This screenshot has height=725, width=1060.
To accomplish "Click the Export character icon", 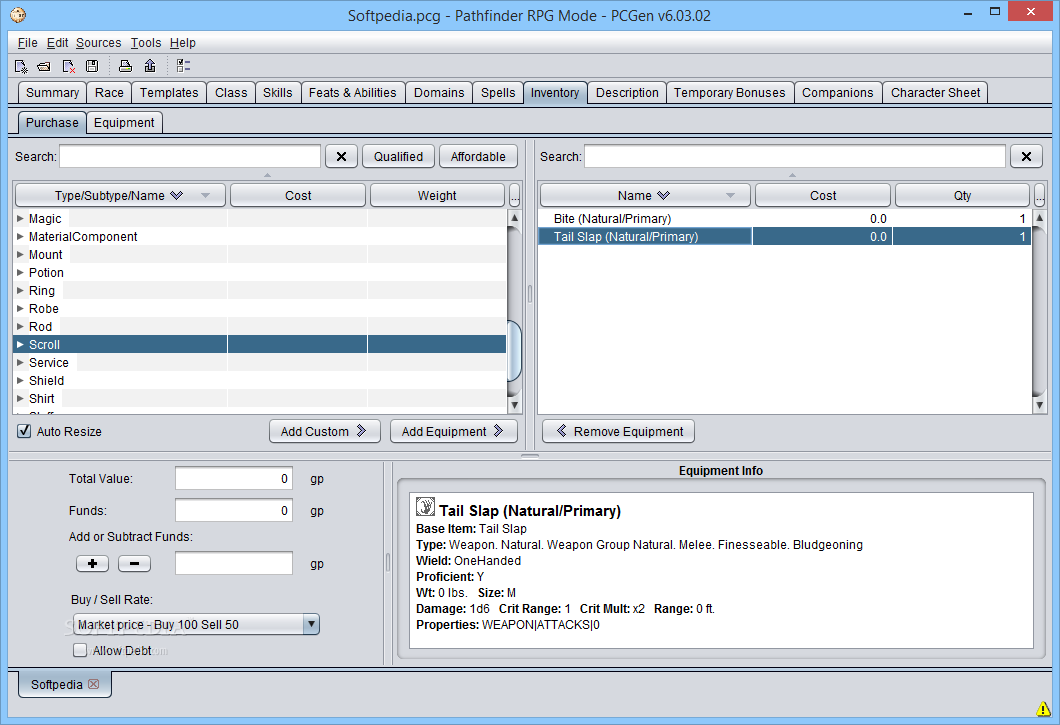I will 150,66.
